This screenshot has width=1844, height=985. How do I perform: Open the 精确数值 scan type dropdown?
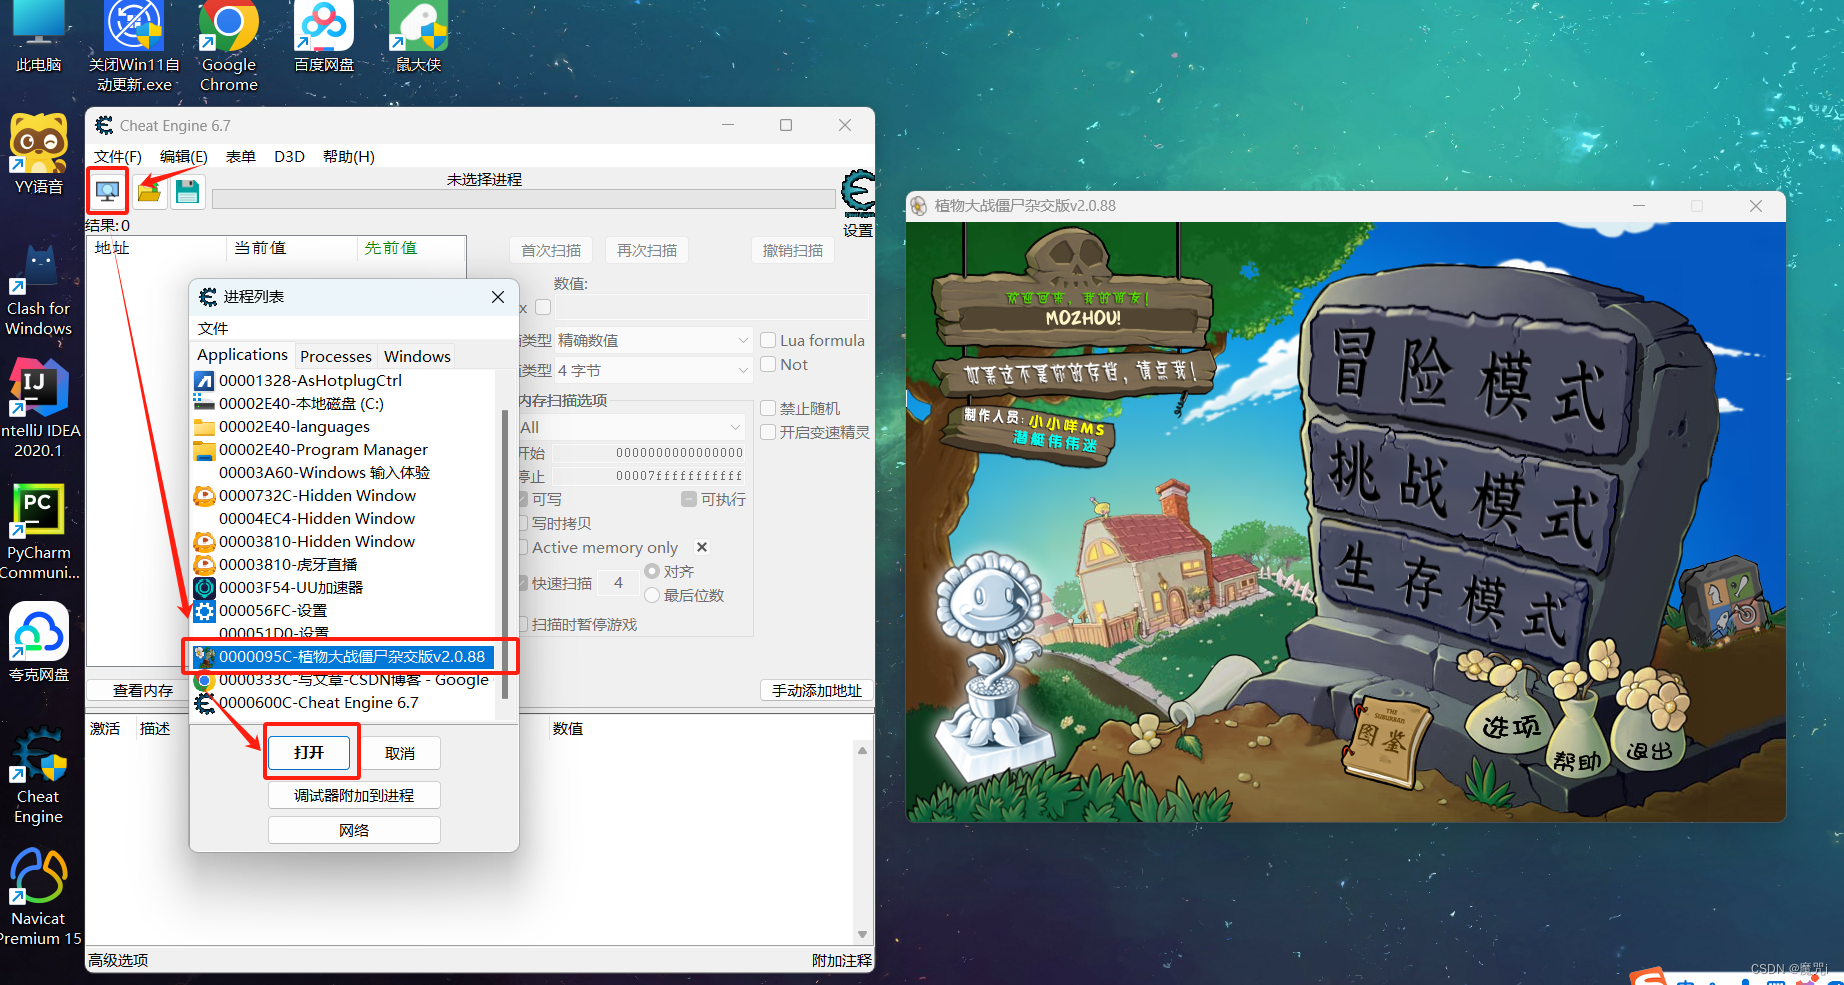[652, 340]
